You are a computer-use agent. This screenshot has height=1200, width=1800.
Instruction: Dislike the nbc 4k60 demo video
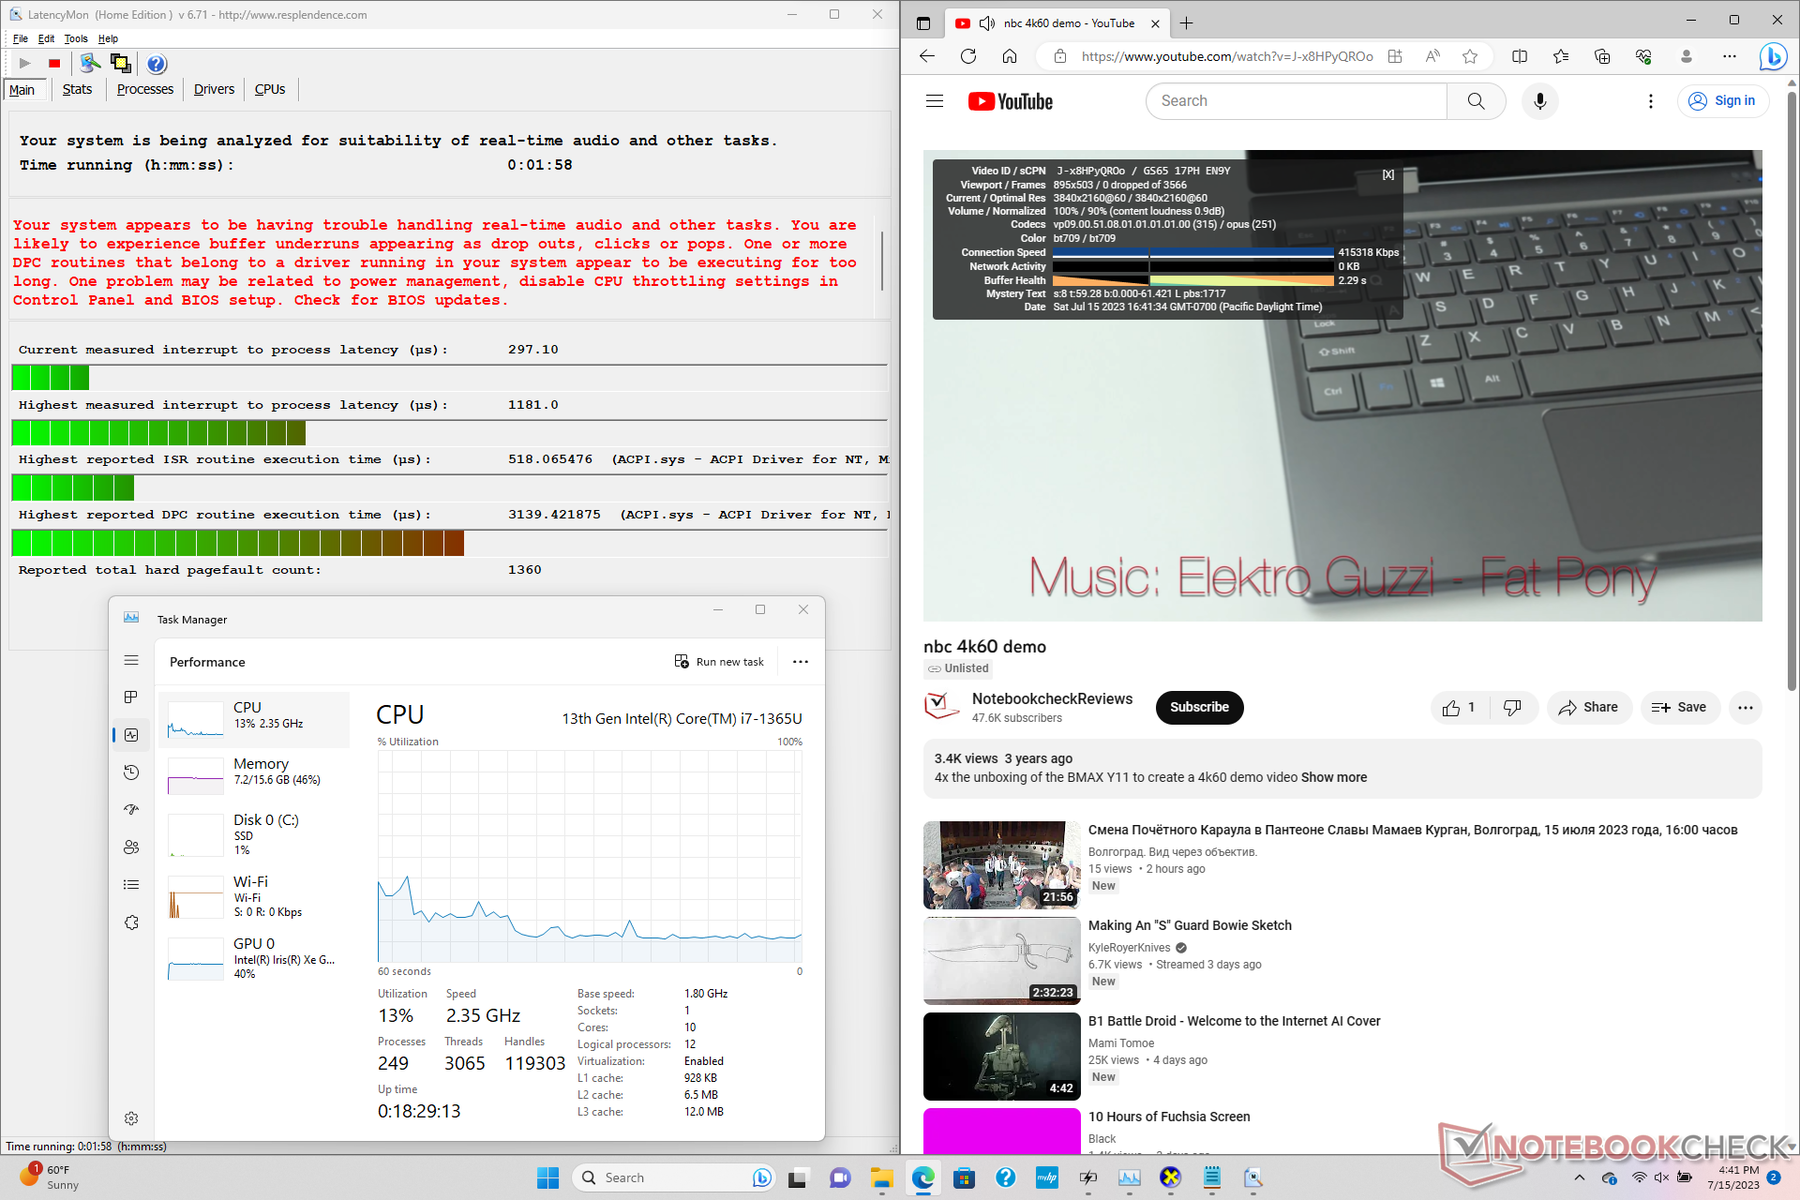1513,707
